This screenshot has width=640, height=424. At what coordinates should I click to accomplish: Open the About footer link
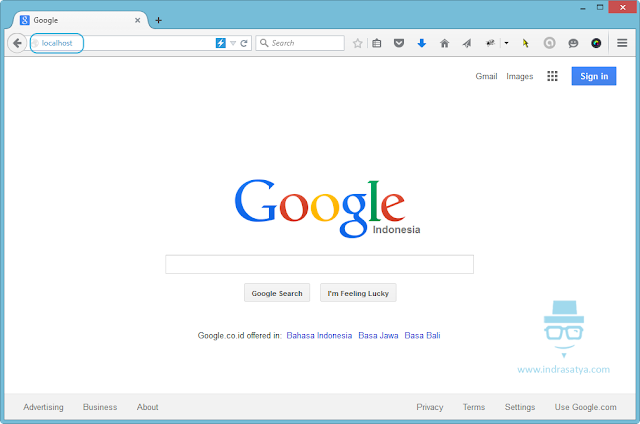click(147, 407)
